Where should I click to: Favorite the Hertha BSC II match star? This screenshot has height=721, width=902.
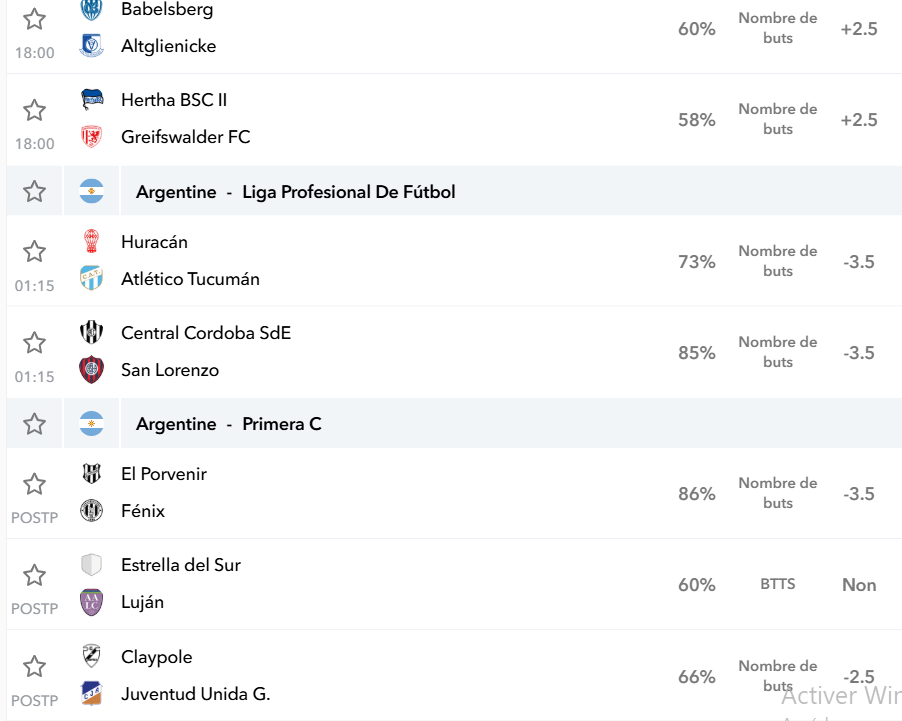point(35,110)
